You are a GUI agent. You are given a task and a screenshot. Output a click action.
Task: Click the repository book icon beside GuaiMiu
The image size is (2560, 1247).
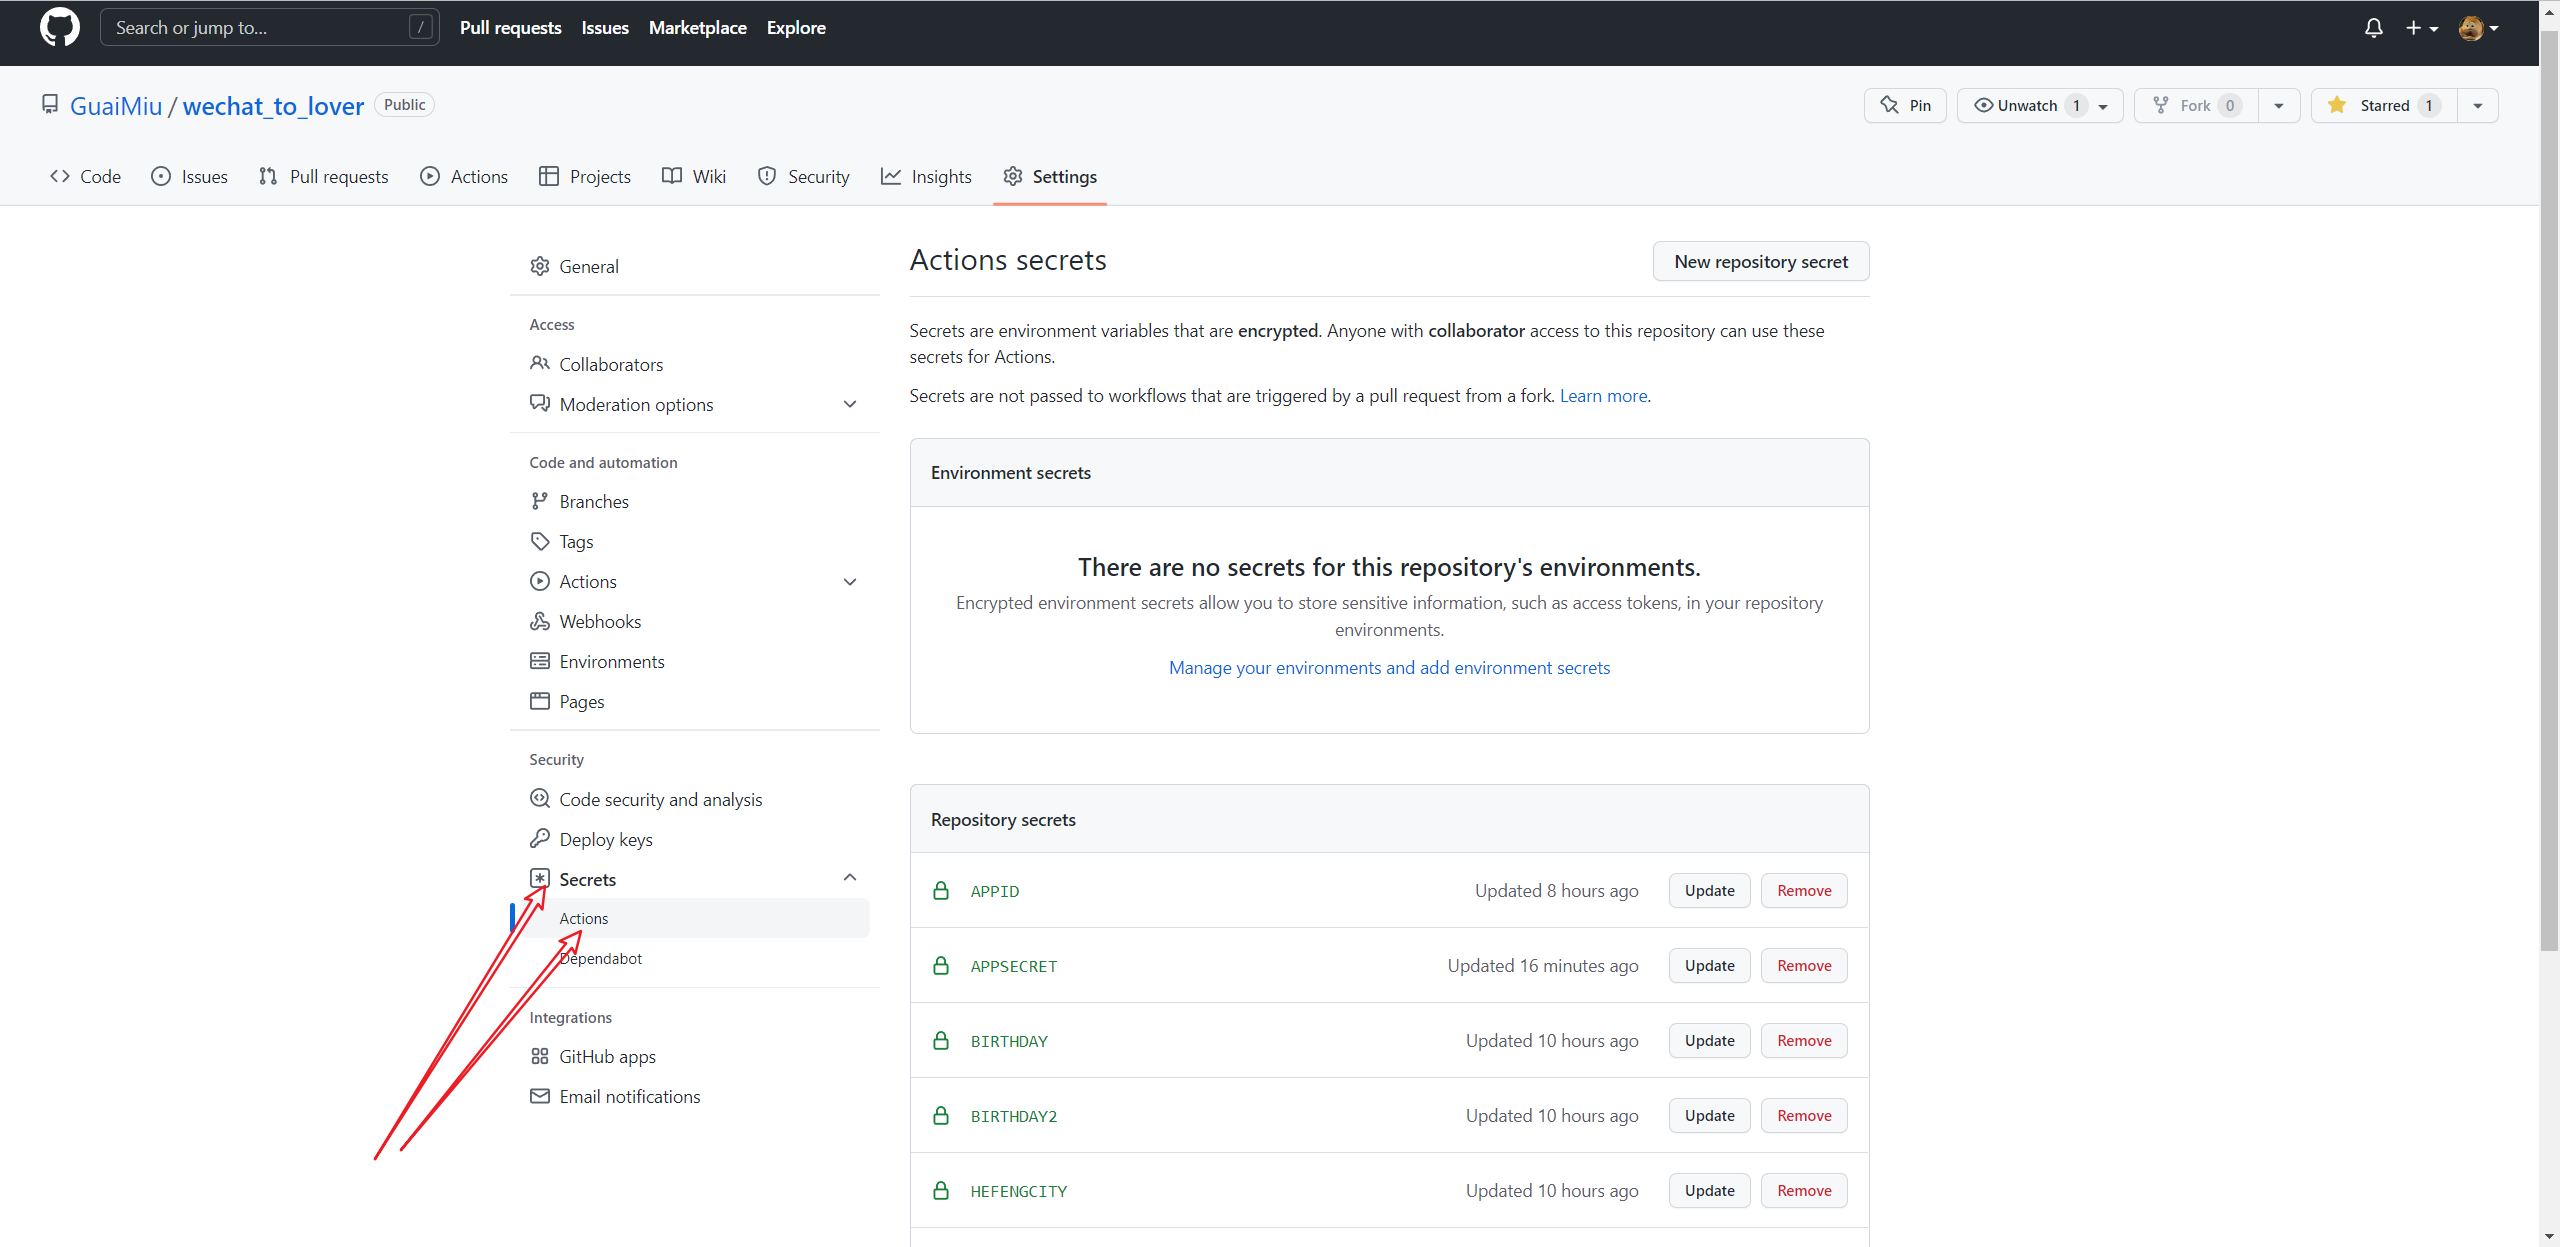coord(50,104)
